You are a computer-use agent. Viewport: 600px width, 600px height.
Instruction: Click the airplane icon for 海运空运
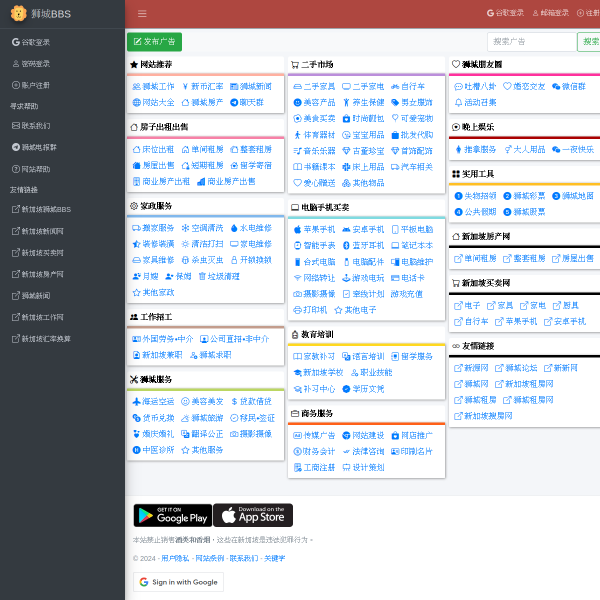tap(135, 401)
